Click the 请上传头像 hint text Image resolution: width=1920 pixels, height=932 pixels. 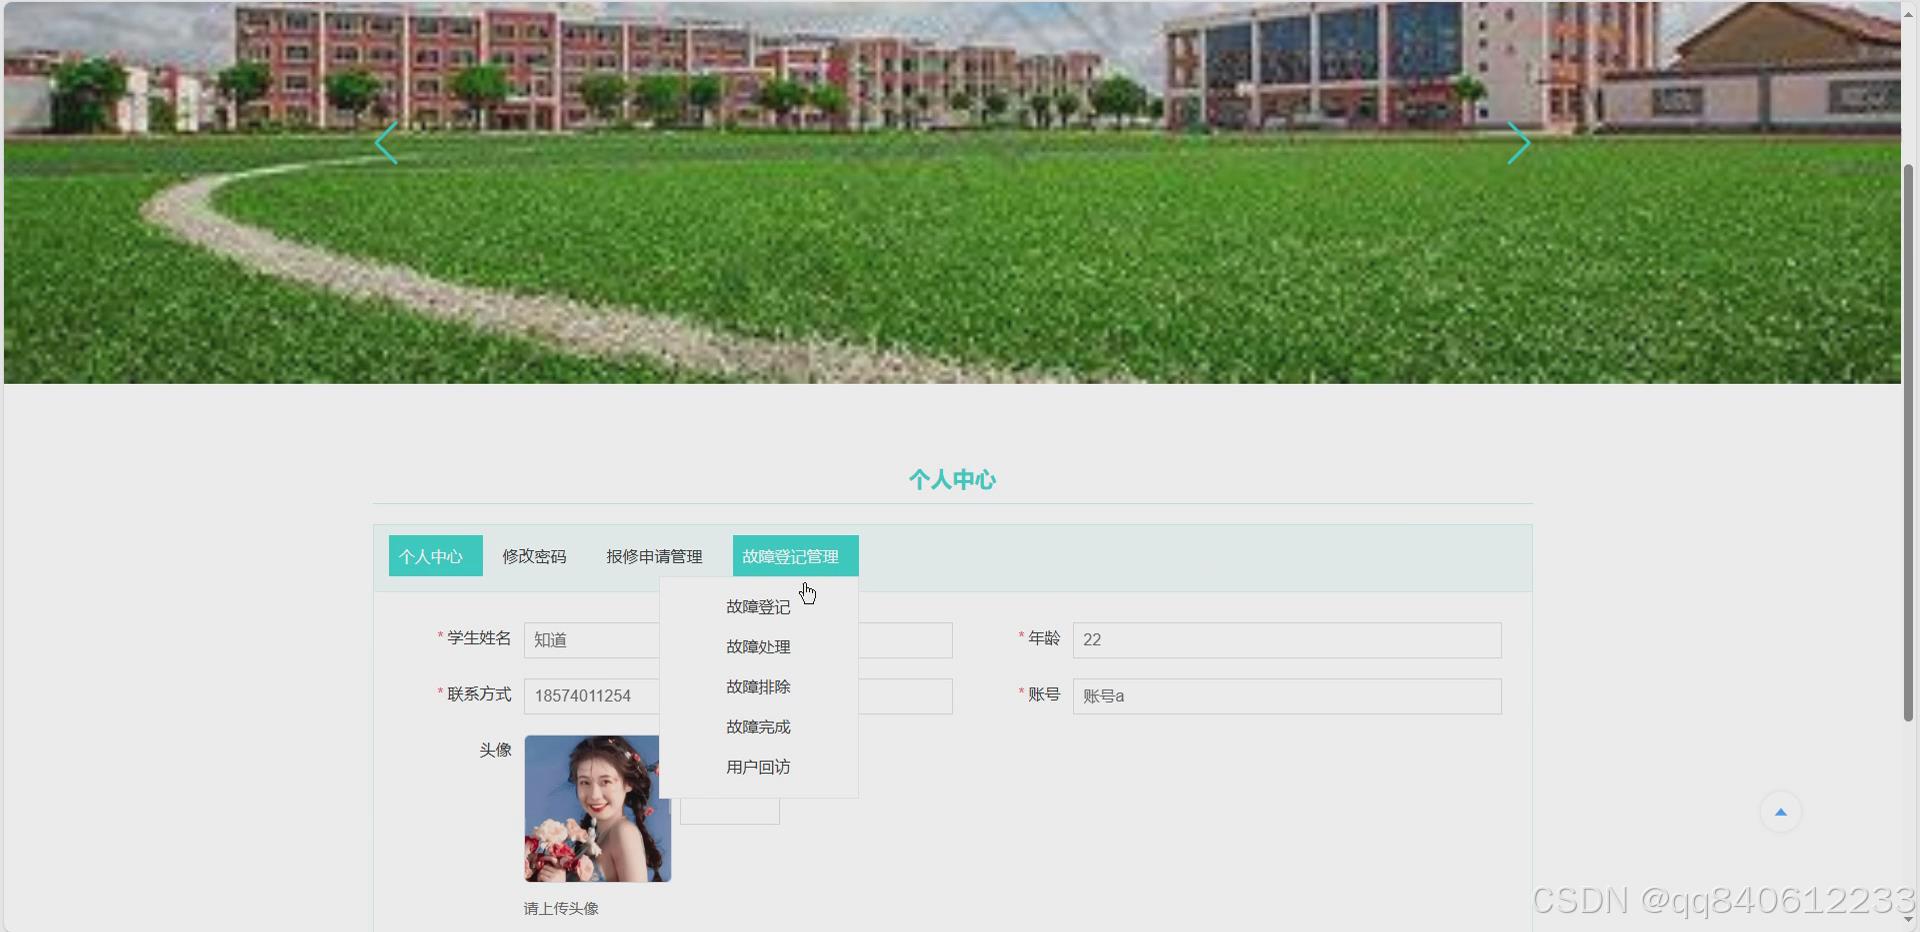[561, 908]
